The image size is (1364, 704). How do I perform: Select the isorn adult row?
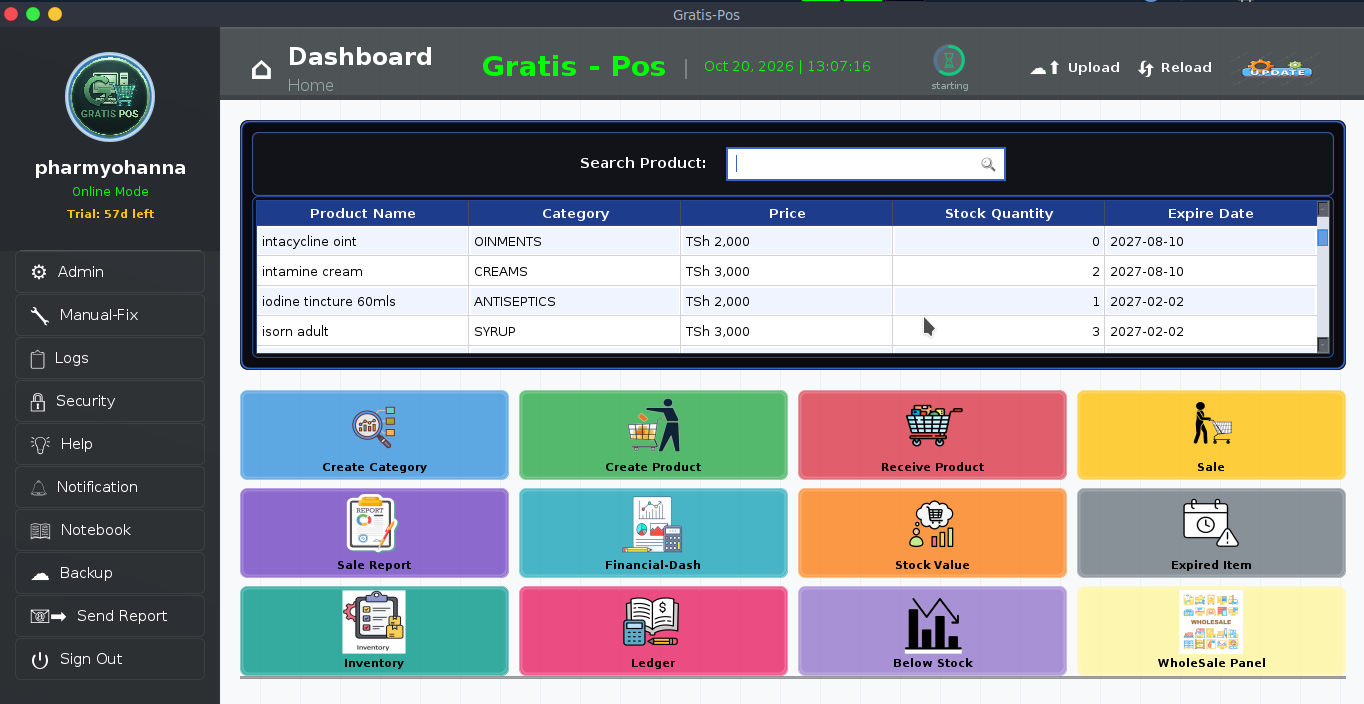[x=786, y=331]
